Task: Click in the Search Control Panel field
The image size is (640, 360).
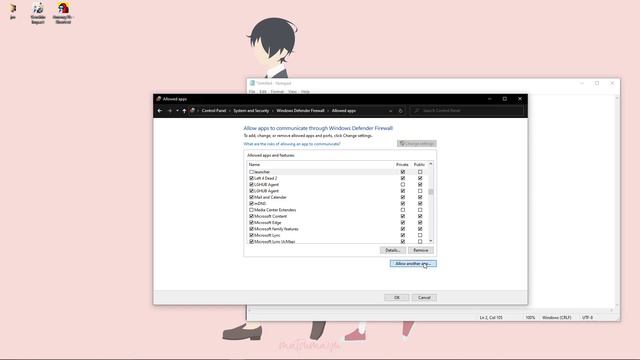Action: click(x=467, y=111)
